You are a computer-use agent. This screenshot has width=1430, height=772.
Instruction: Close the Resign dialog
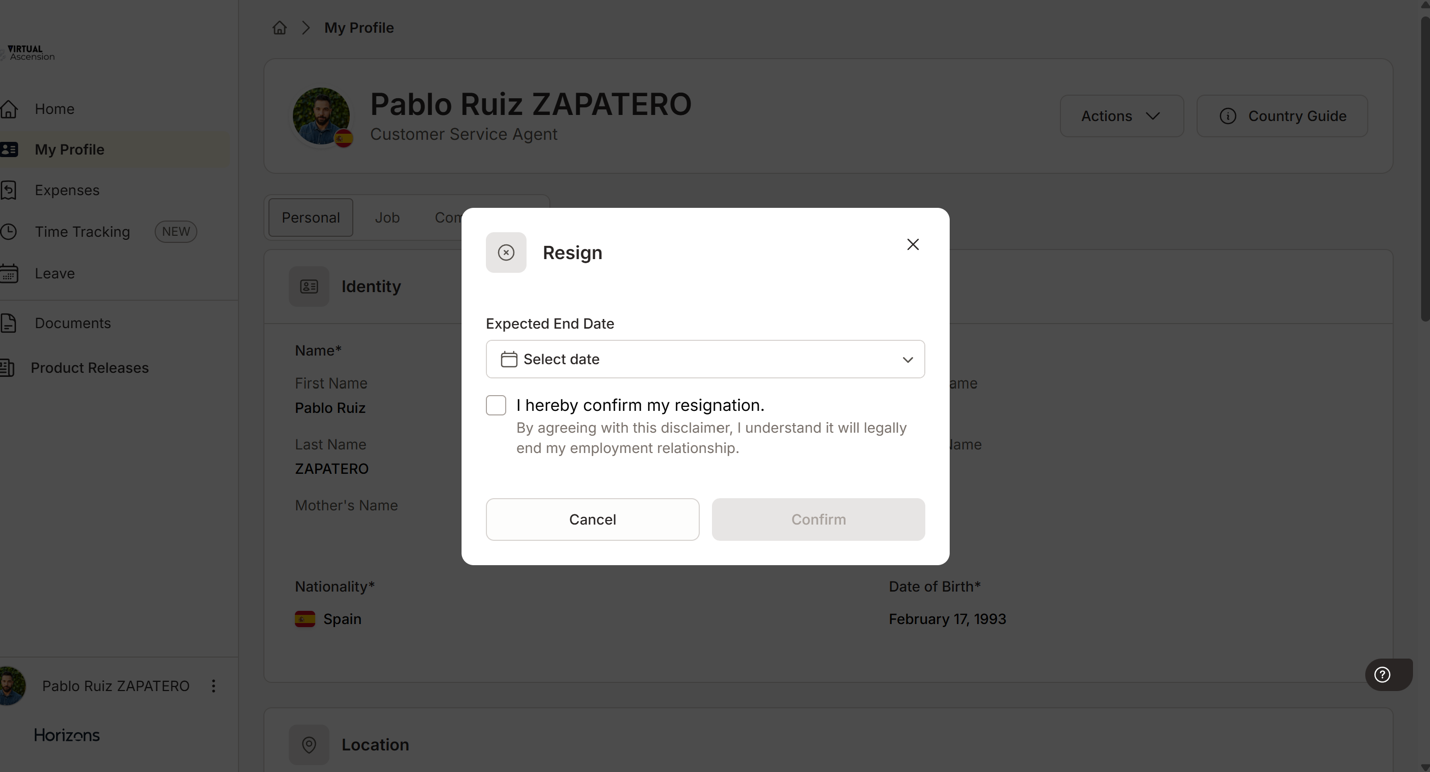point(913,245)
